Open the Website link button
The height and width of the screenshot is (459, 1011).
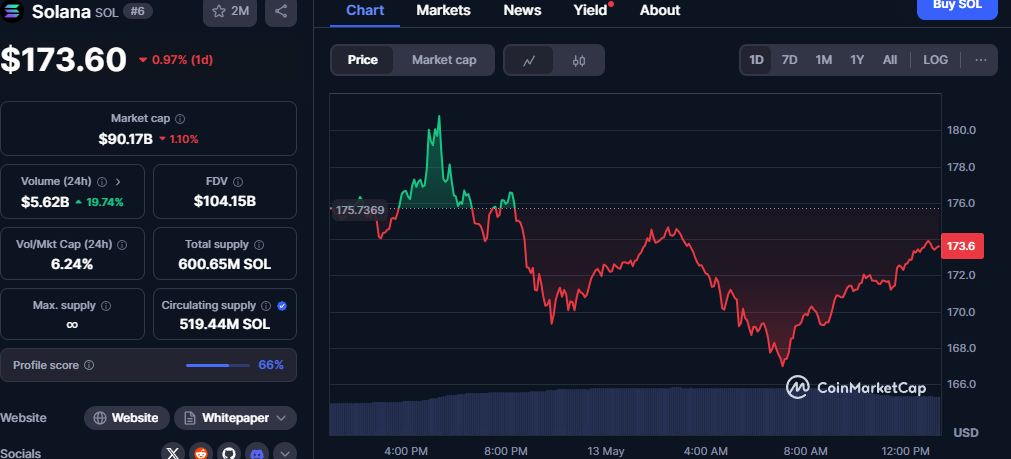click(x=127, y=418)
